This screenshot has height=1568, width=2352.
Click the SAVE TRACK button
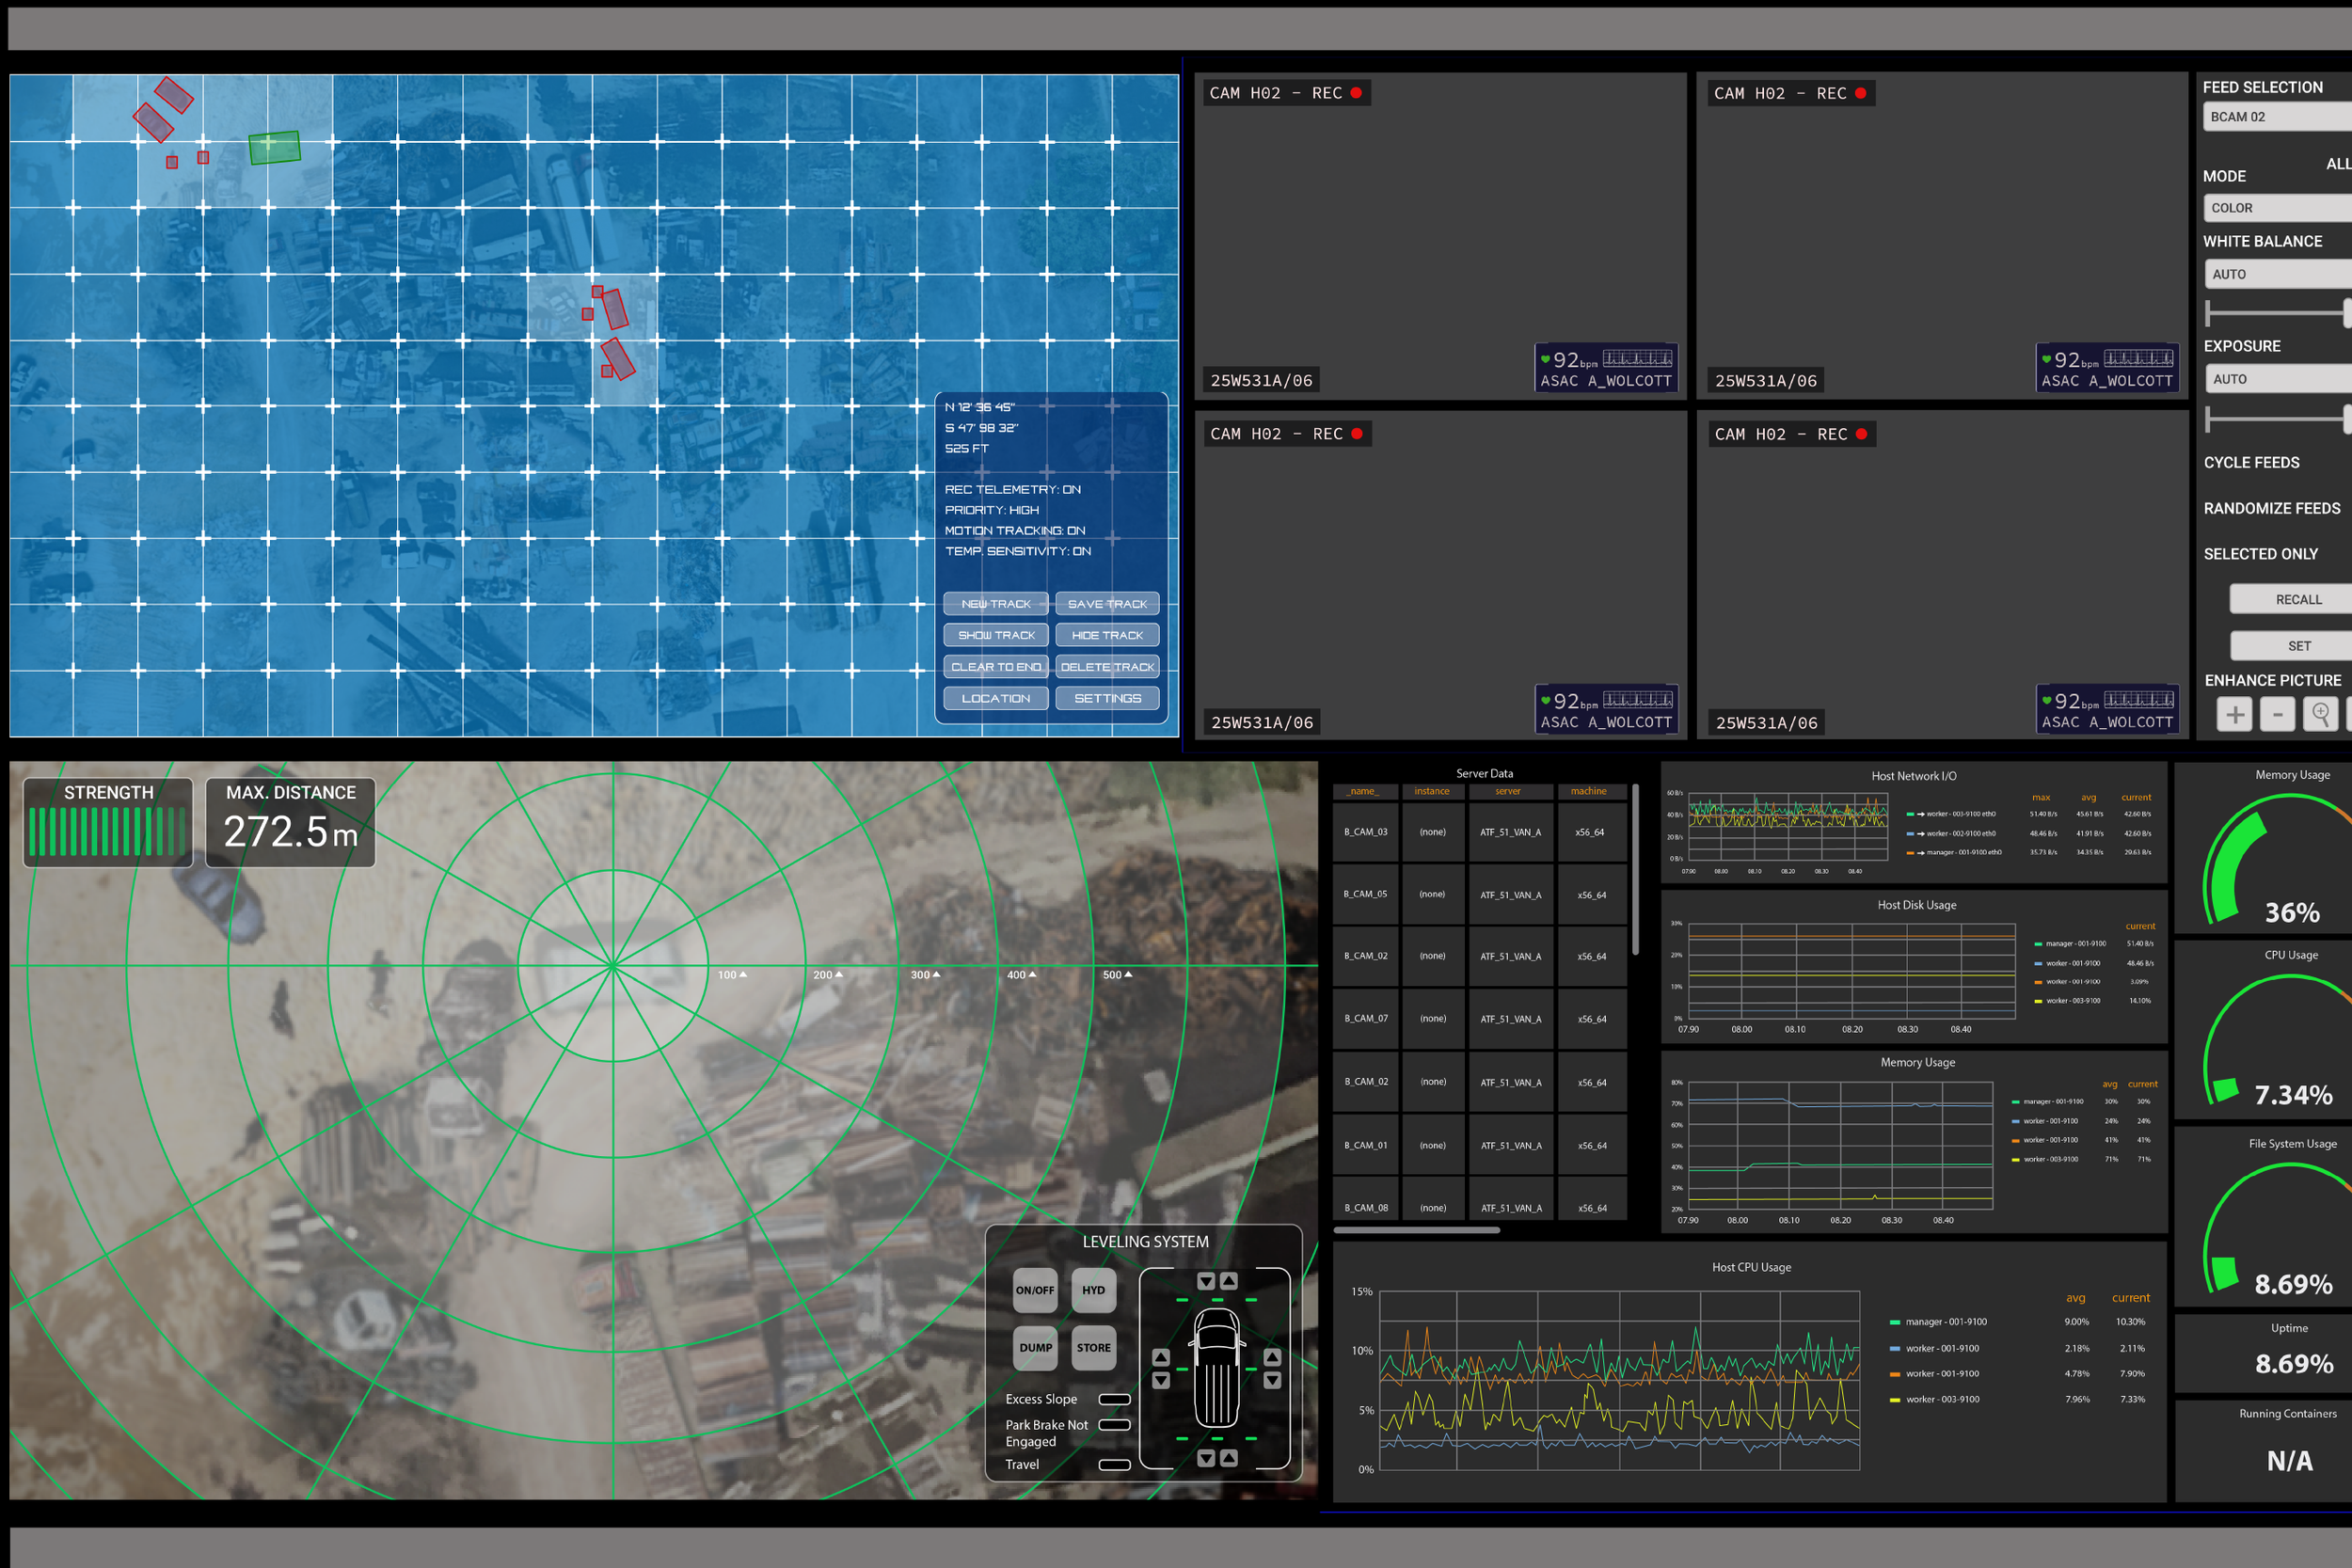tap(1107, 604)
